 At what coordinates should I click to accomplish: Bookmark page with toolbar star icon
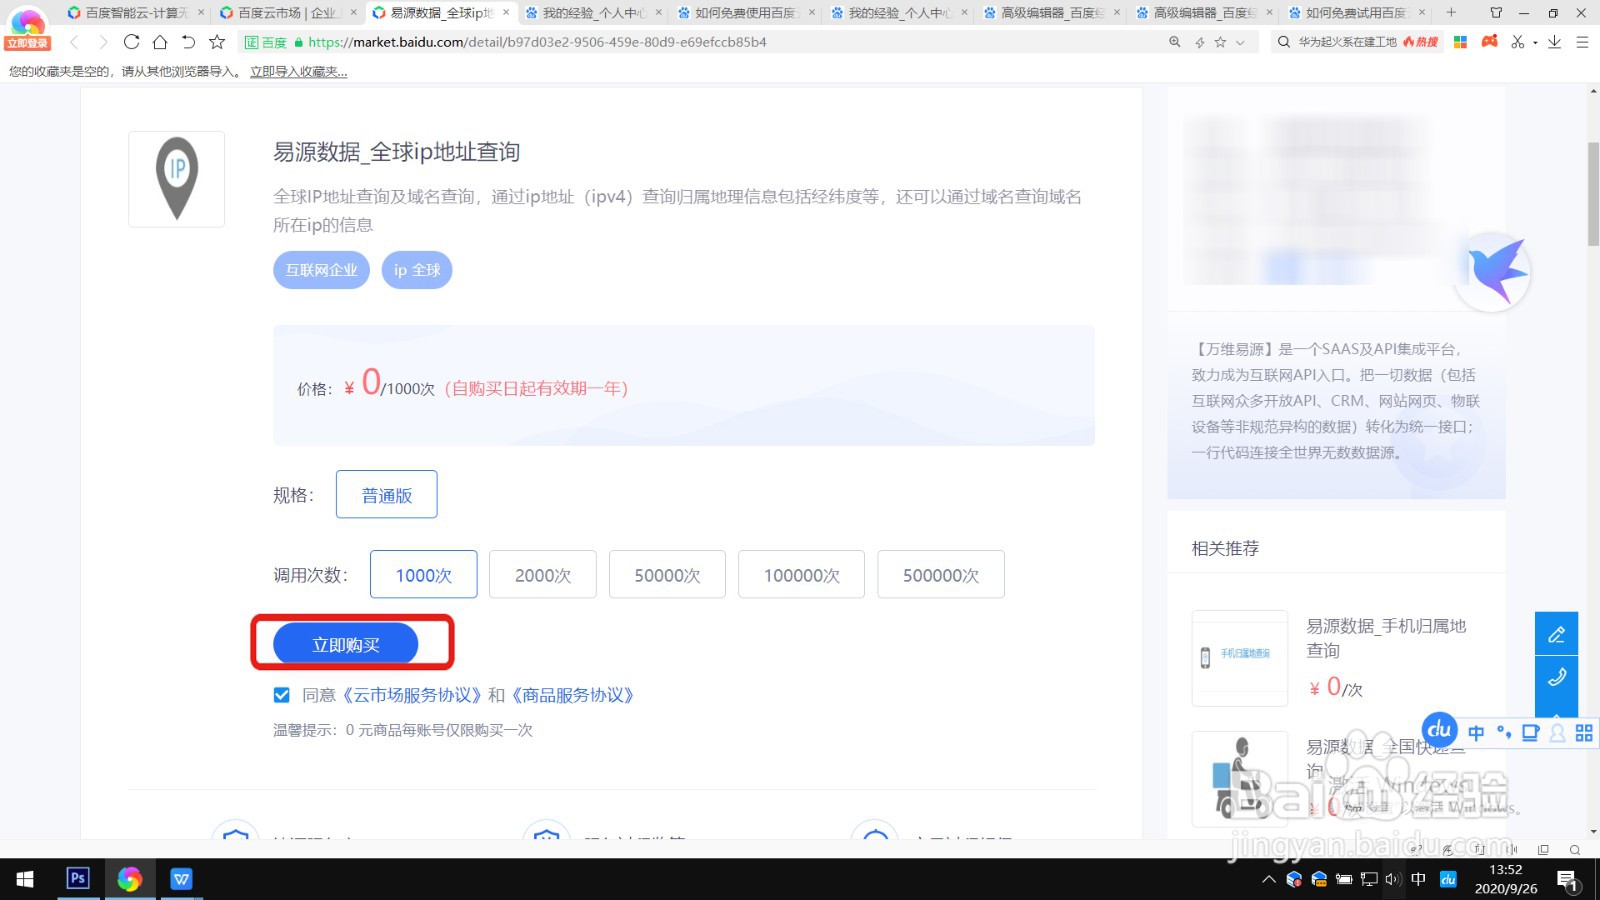pyautogui.click(x=217, y=42)
